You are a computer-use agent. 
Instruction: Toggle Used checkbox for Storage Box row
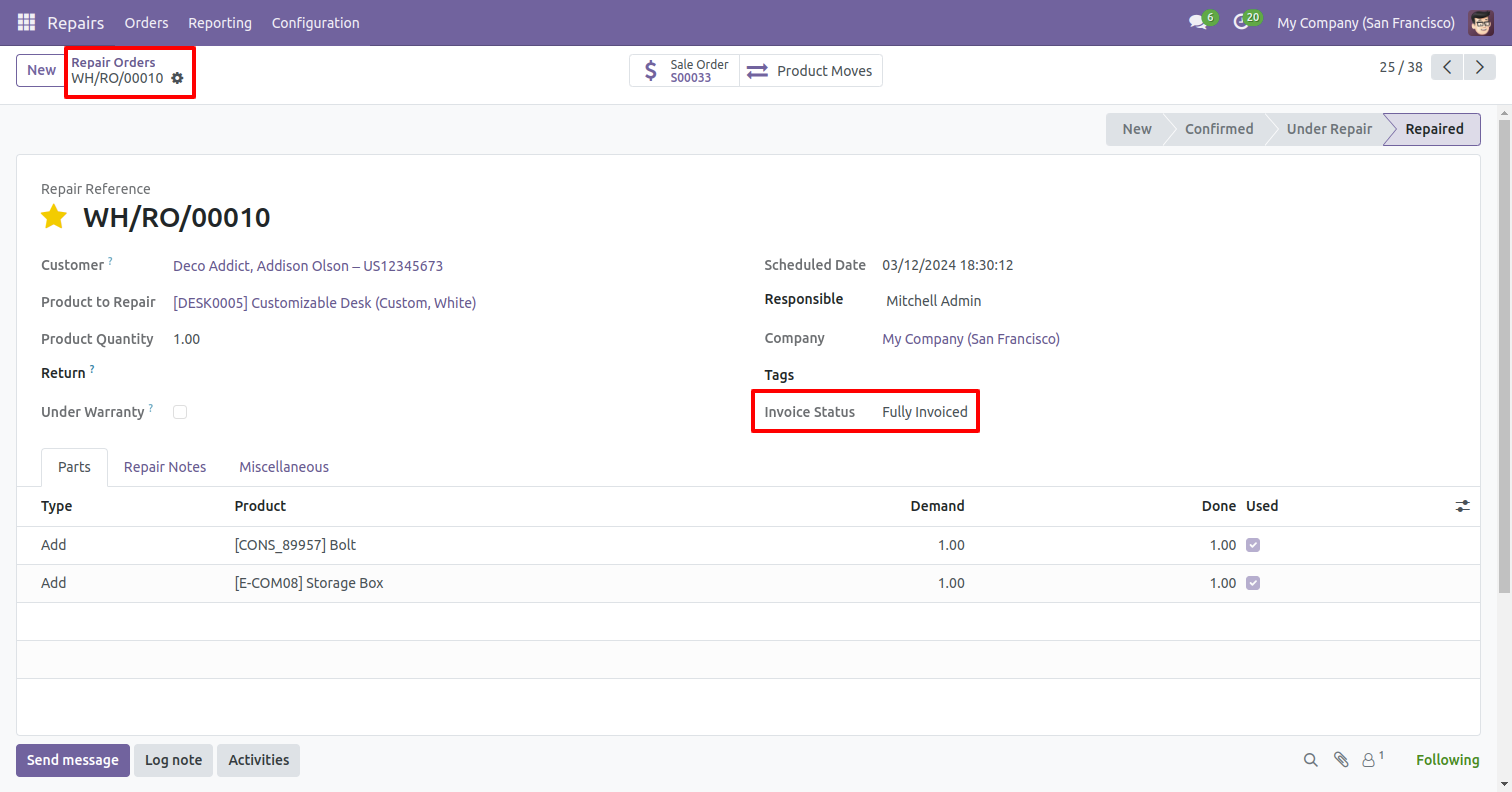pyautogui.click(x=1253, y=583)
